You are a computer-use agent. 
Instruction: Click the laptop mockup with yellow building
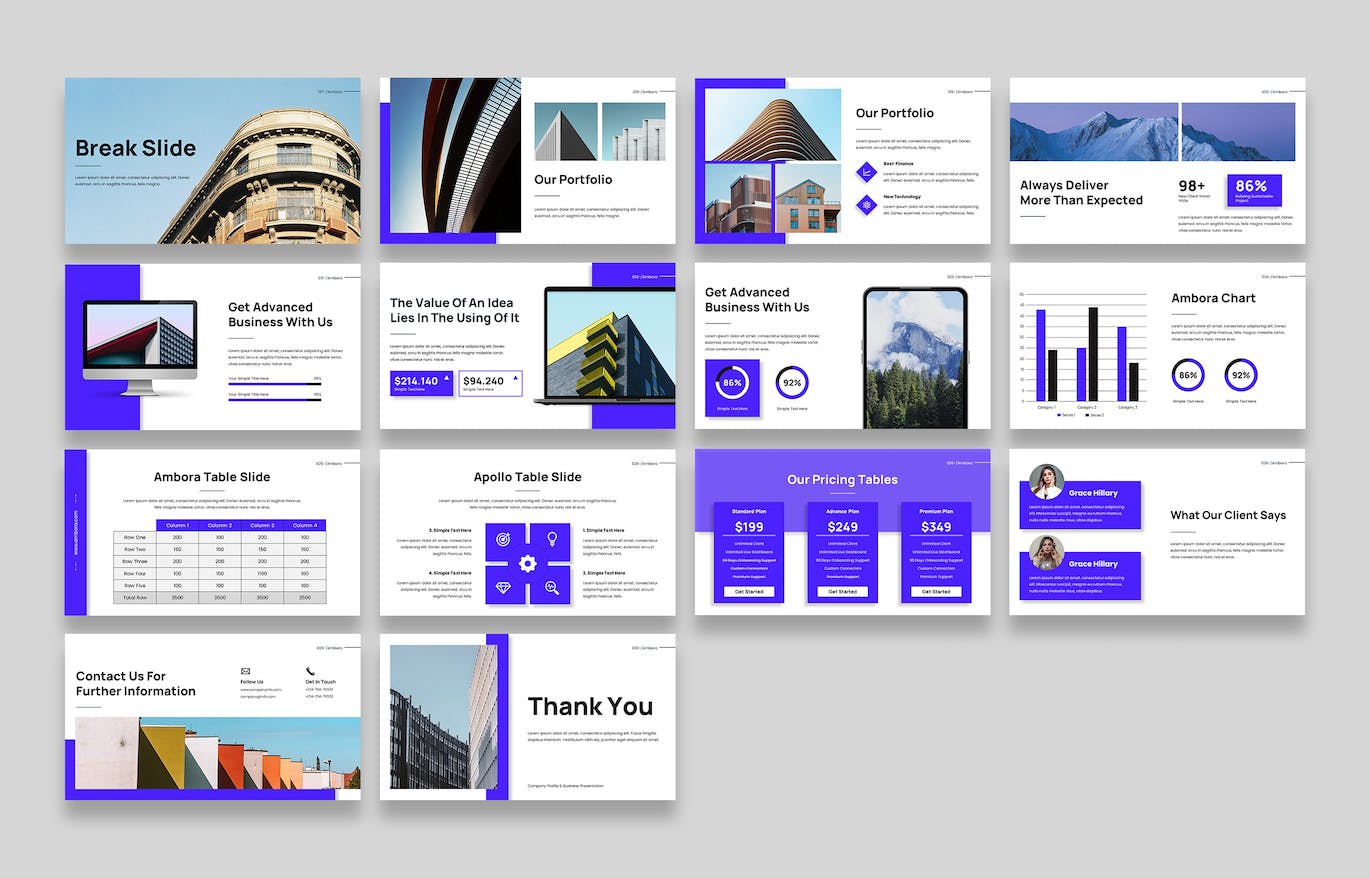(x=604, y=346)
